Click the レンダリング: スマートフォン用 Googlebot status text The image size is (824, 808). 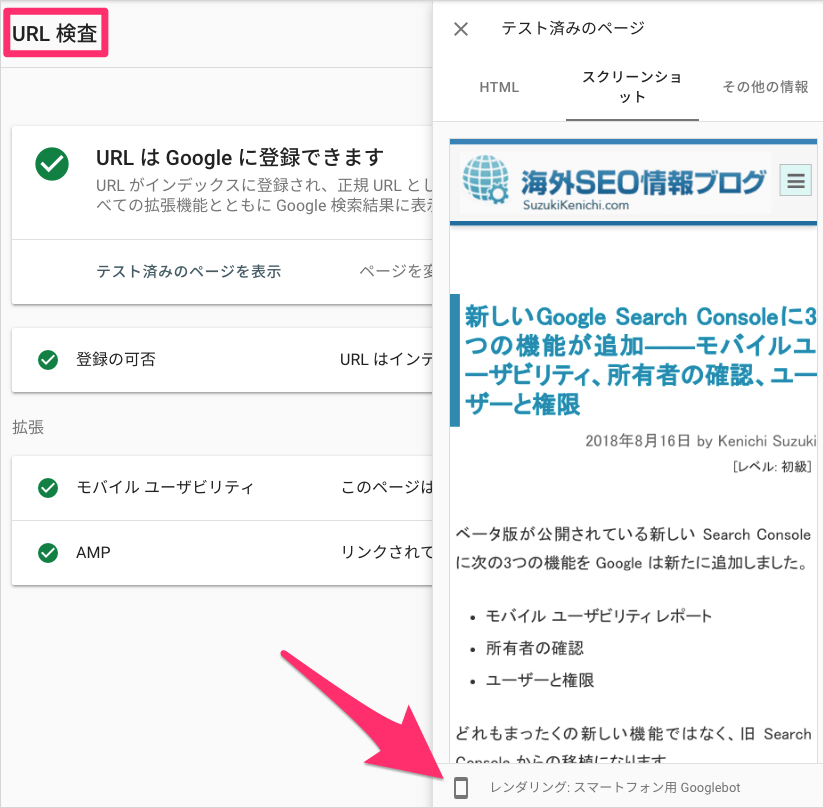pos(615,788)
